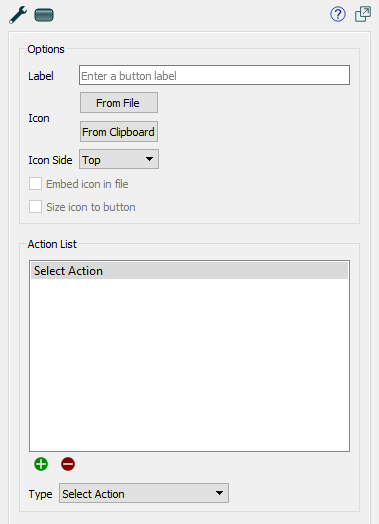This screenshot has height=524, width=379.
Task: Remove action with red minus icon
Action: [x=68, y=464]
